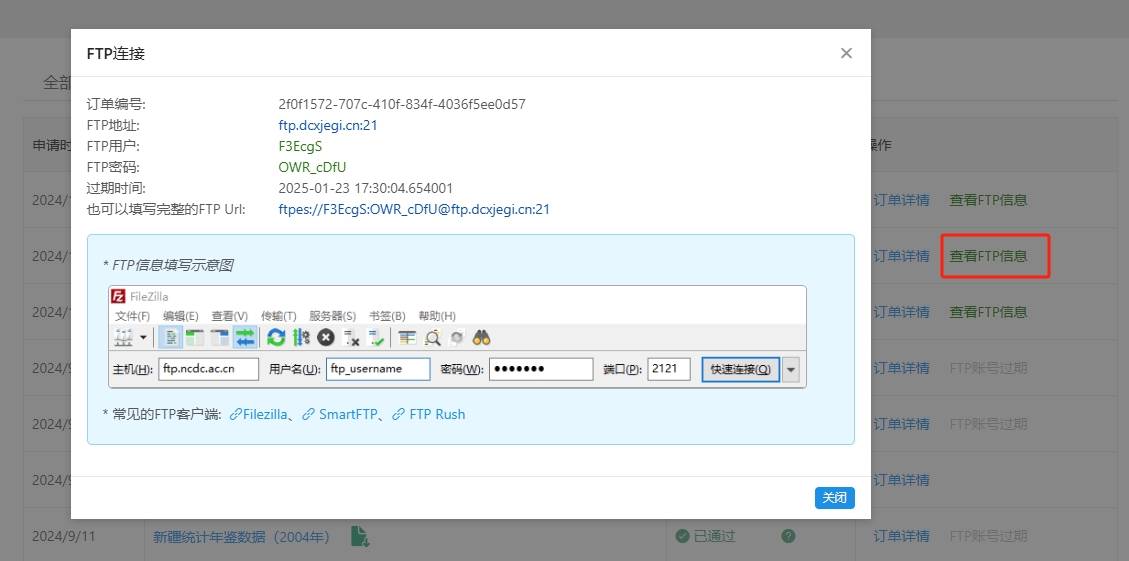Click the process queue toggle icon
The width and height of the screenshot is (1129, 561).
point(301,337)
